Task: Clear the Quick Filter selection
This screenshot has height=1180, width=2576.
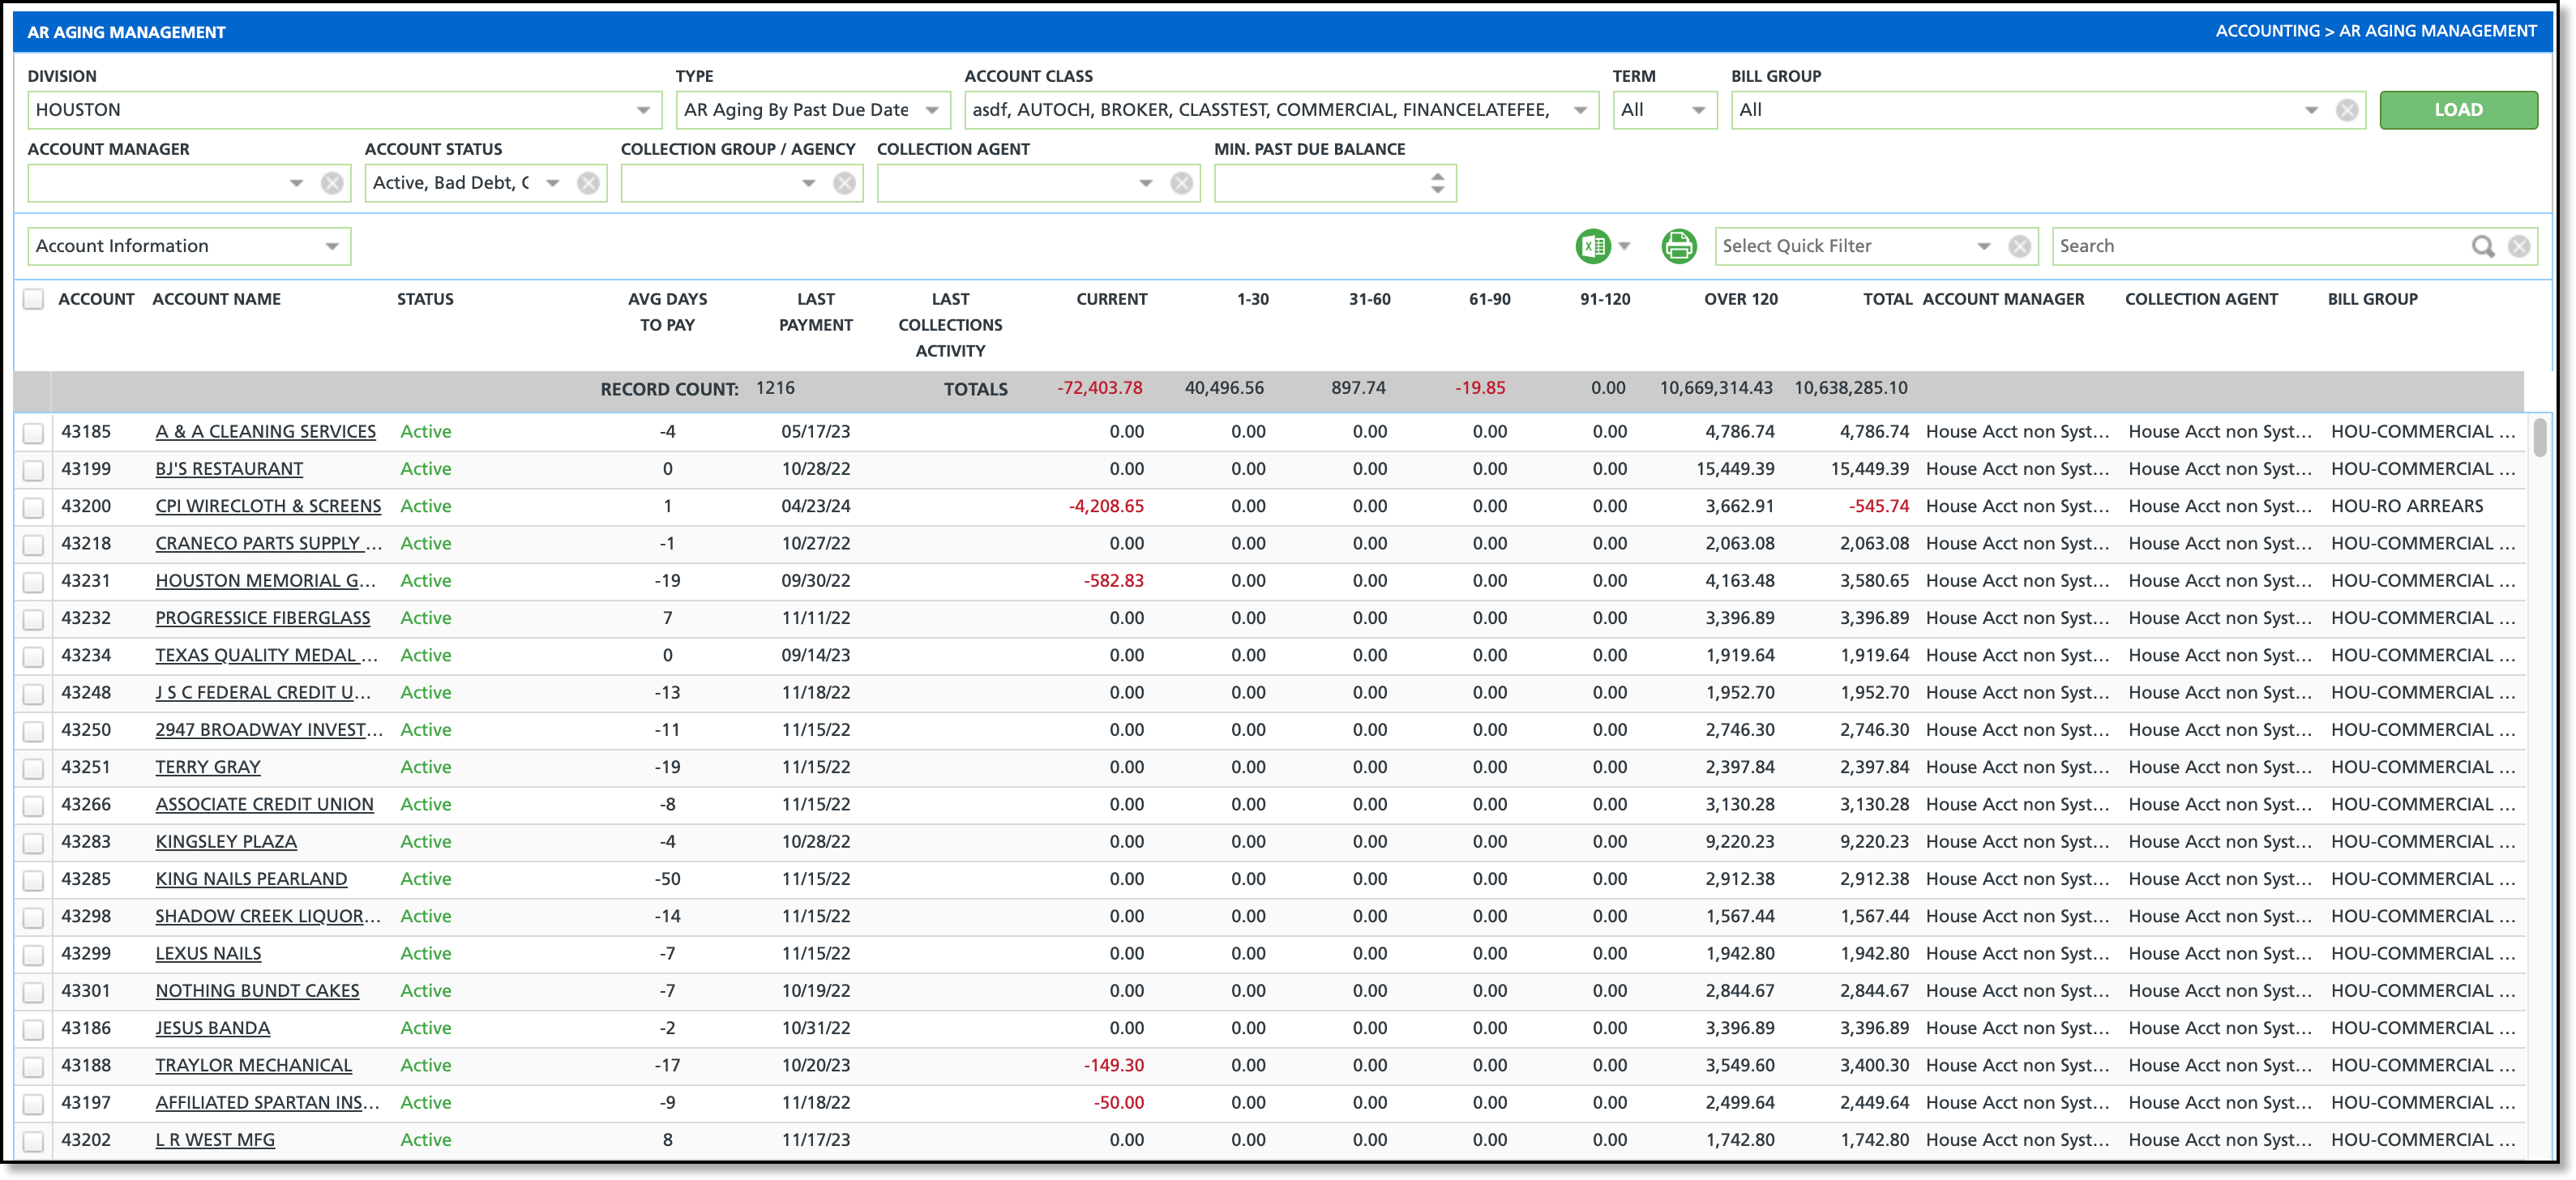Action: pos(2019,246)
